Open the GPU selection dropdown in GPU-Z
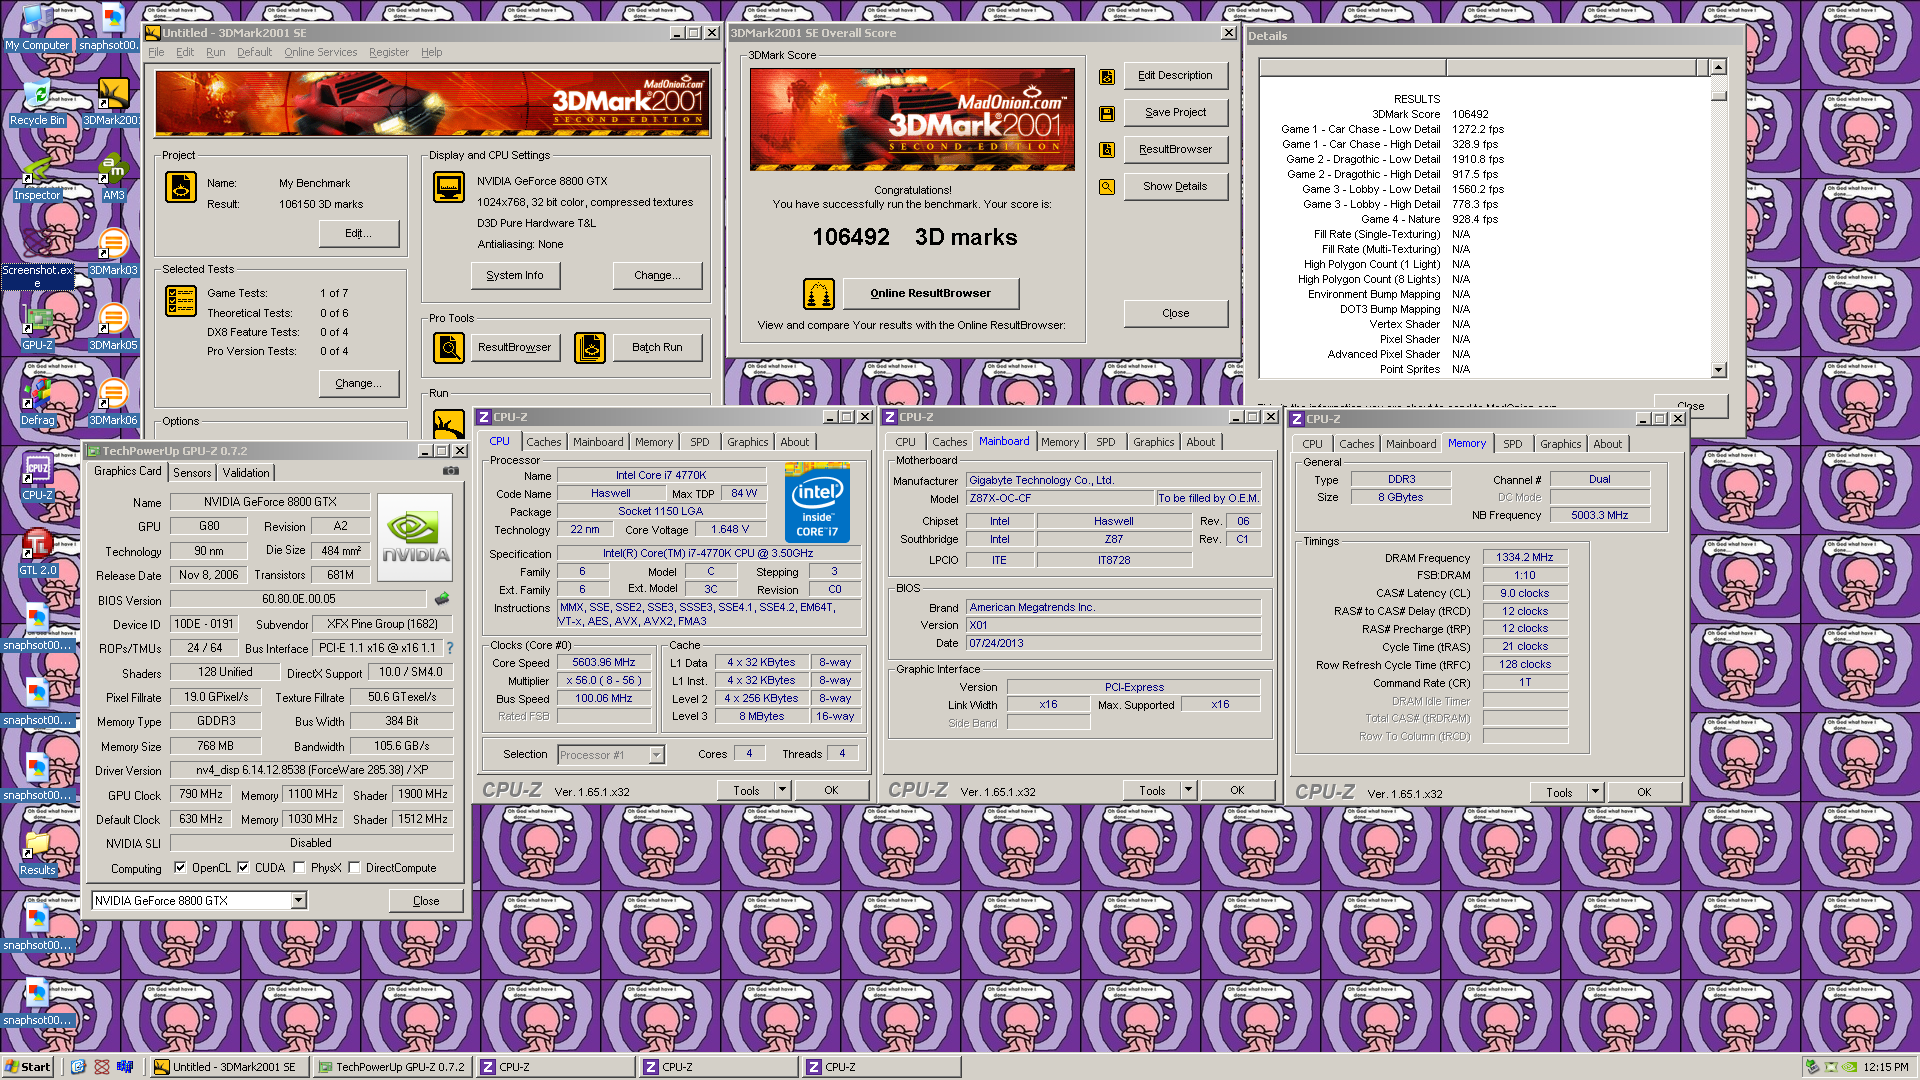 (x=298, y=901)
